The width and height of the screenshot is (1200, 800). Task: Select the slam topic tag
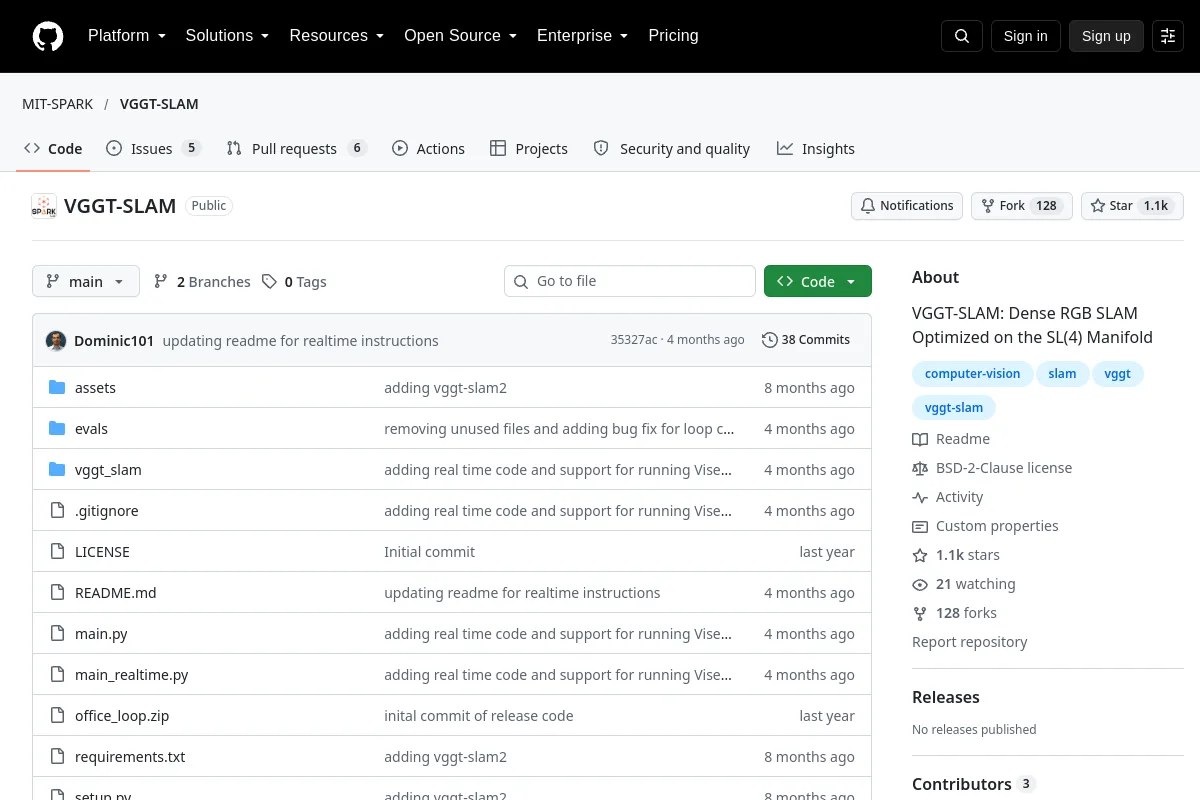(1062, 374)
